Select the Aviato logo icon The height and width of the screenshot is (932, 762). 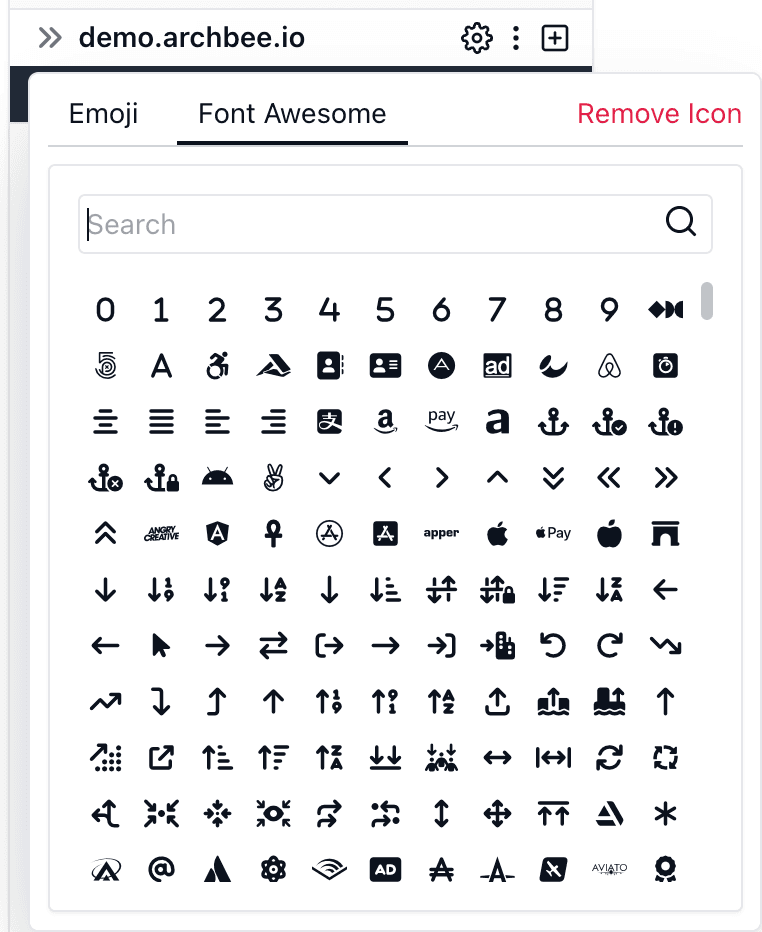609,868
